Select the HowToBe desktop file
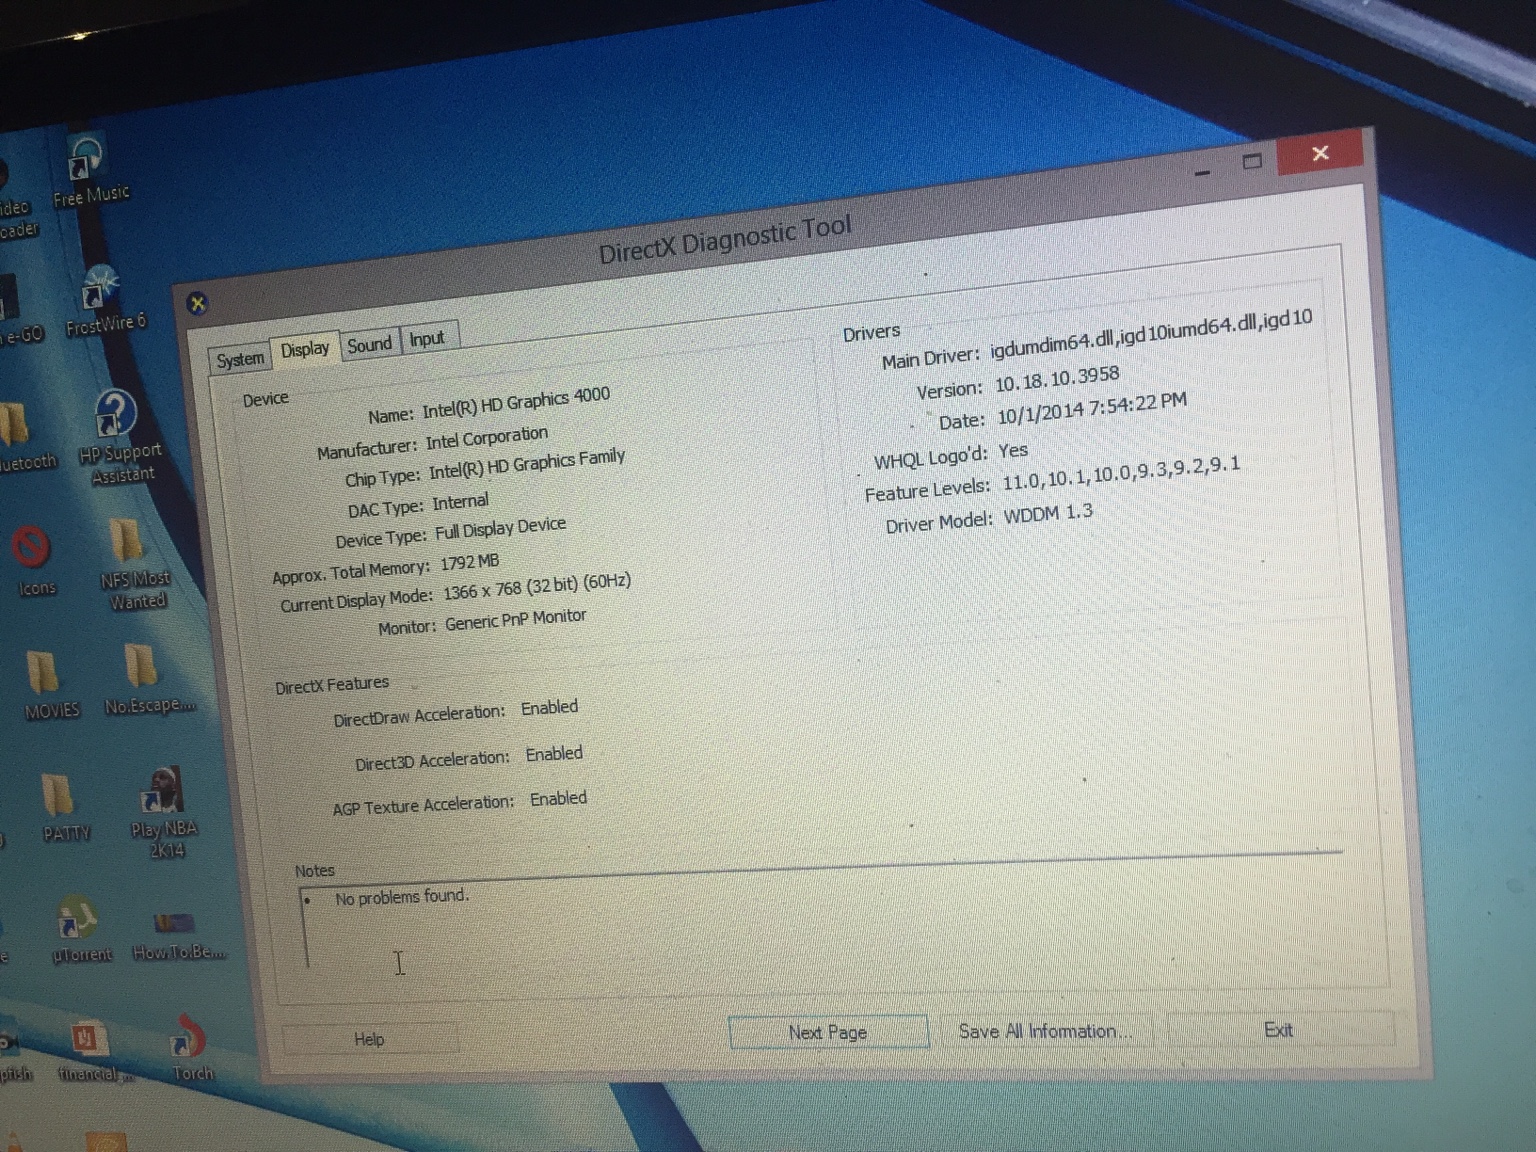1536x1152 pixels. click(177, 934)
